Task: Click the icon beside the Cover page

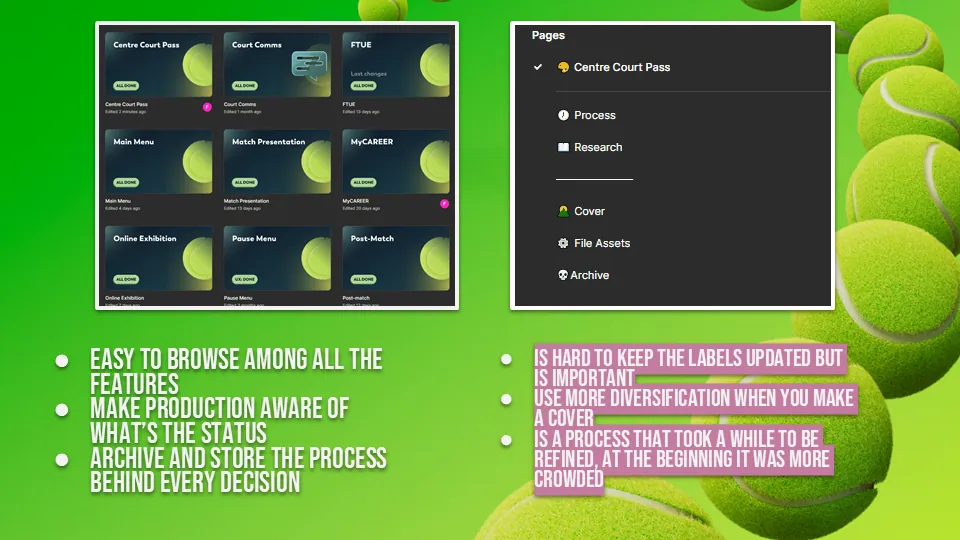Action: point(563,211)
